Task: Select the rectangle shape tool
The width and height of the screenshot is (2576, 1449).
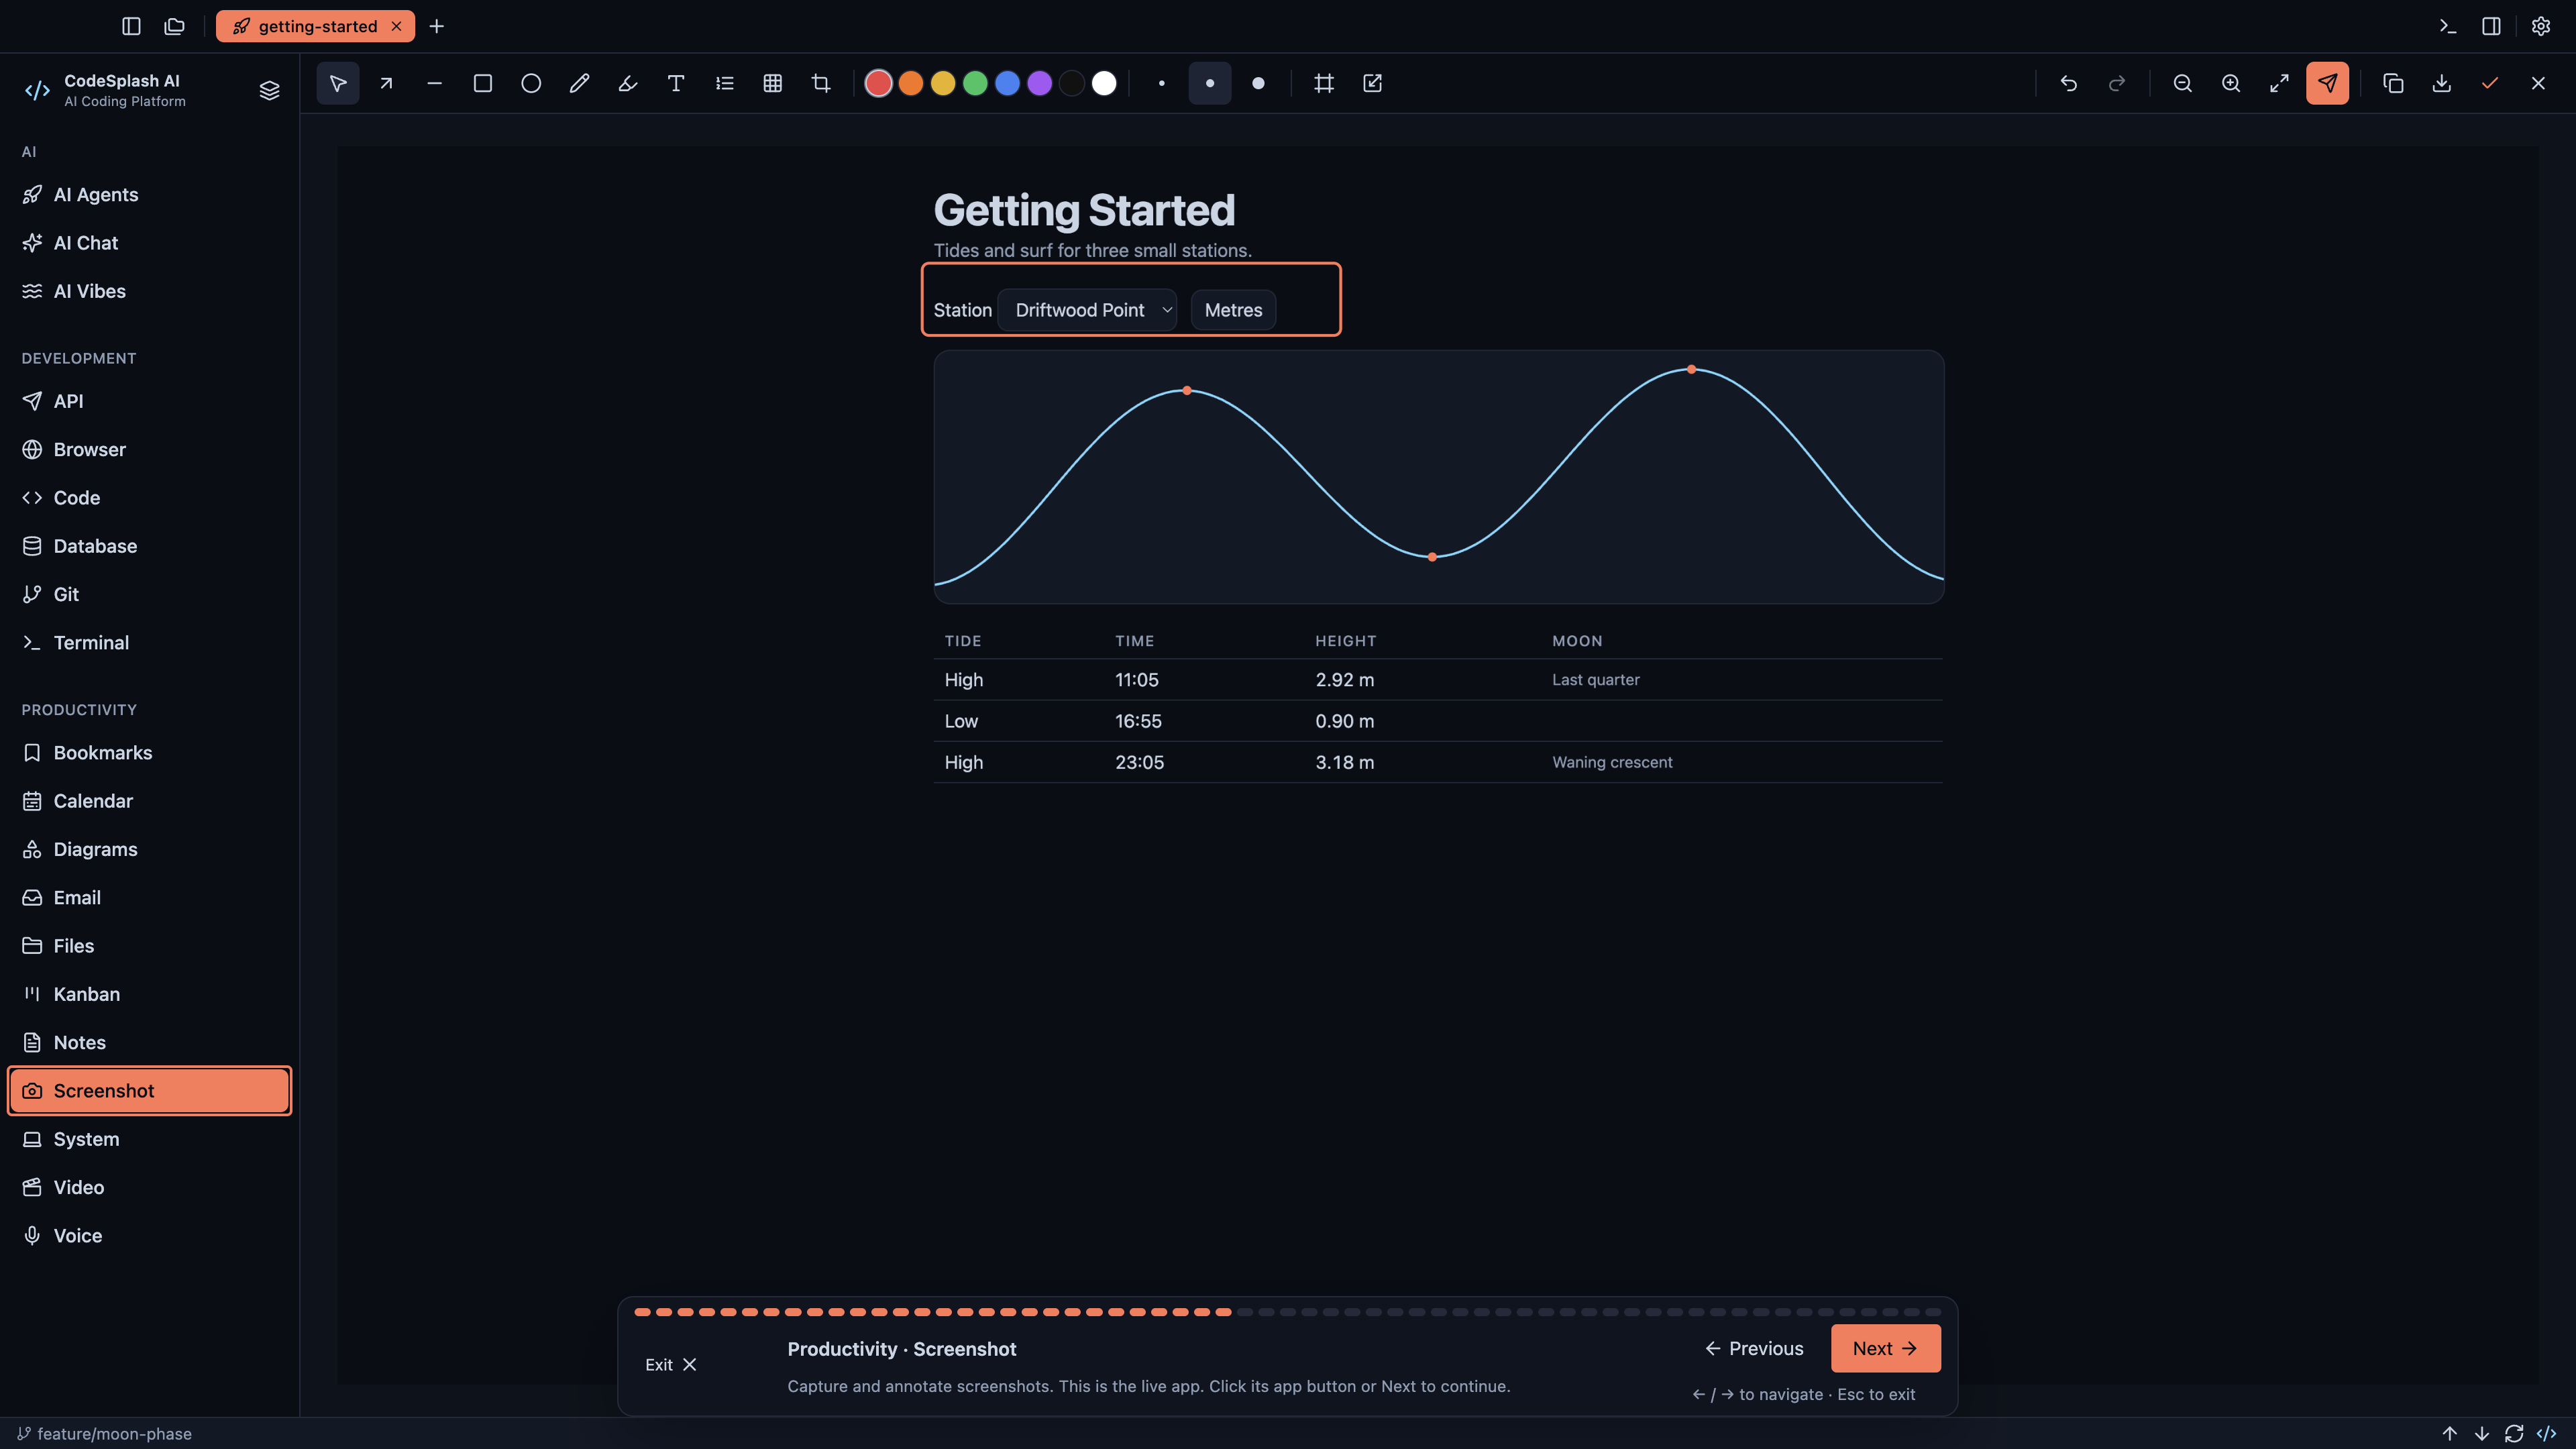Action: point(483,83)
